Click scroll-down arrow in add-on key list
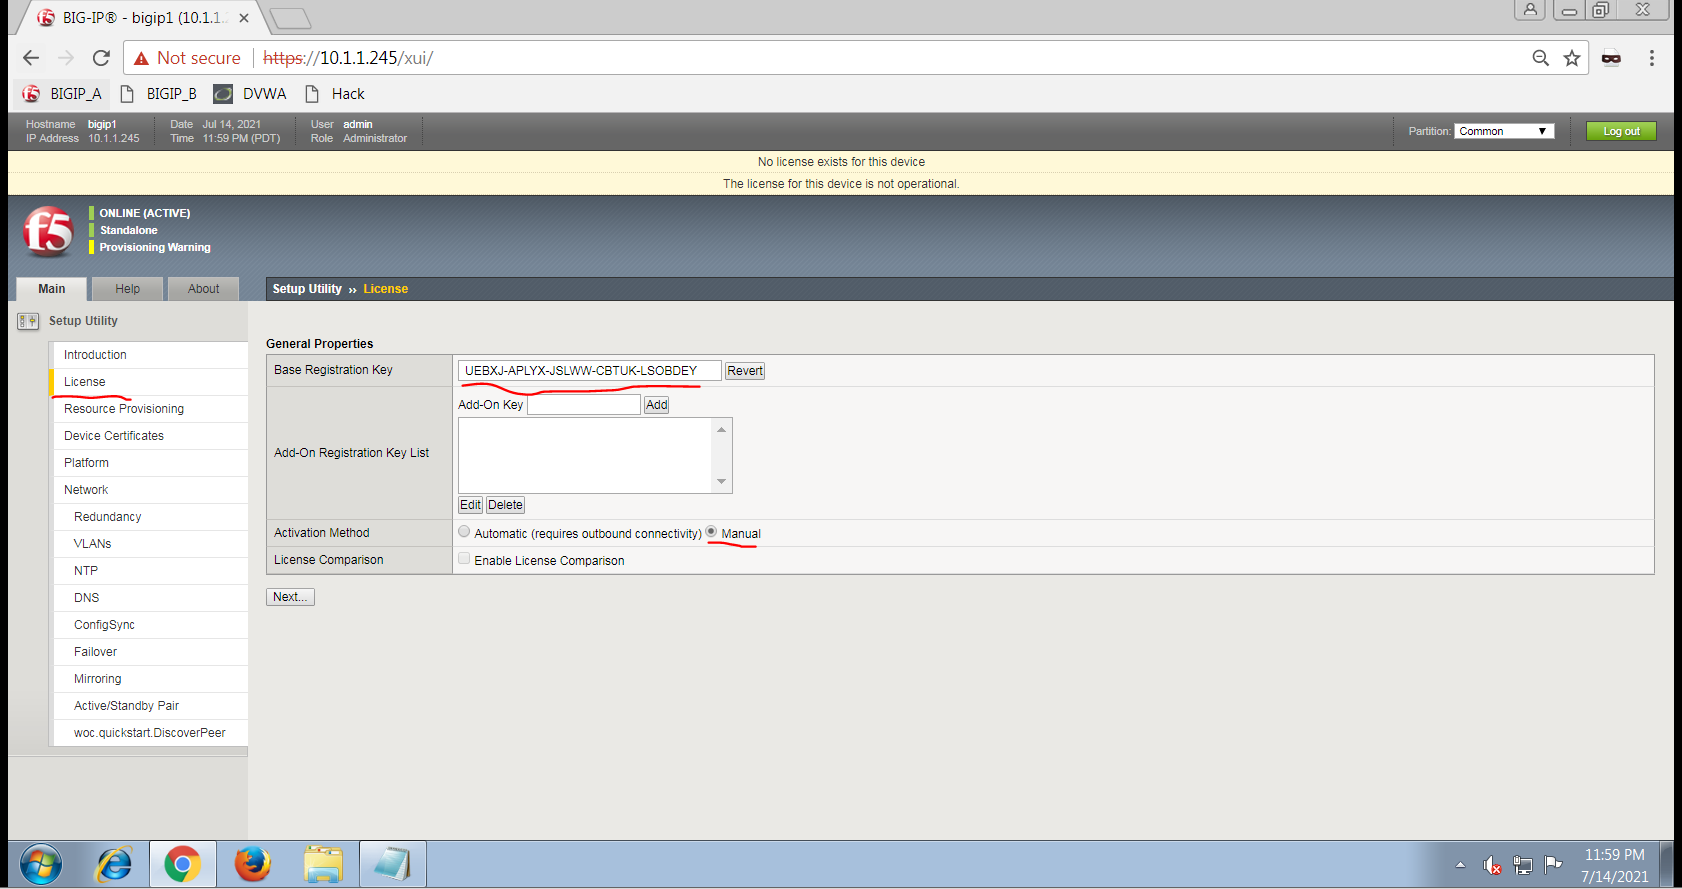 click(x=721, y=482)
